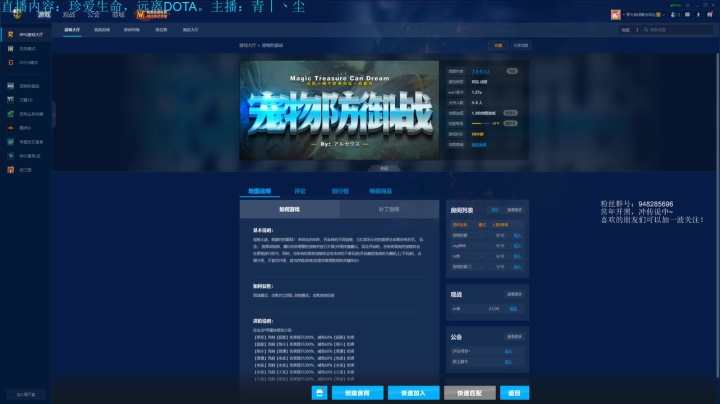This screenshot has height=404, width=720.
Task: Watch the match listed in the 观战 panel
Action: (513, 309)
